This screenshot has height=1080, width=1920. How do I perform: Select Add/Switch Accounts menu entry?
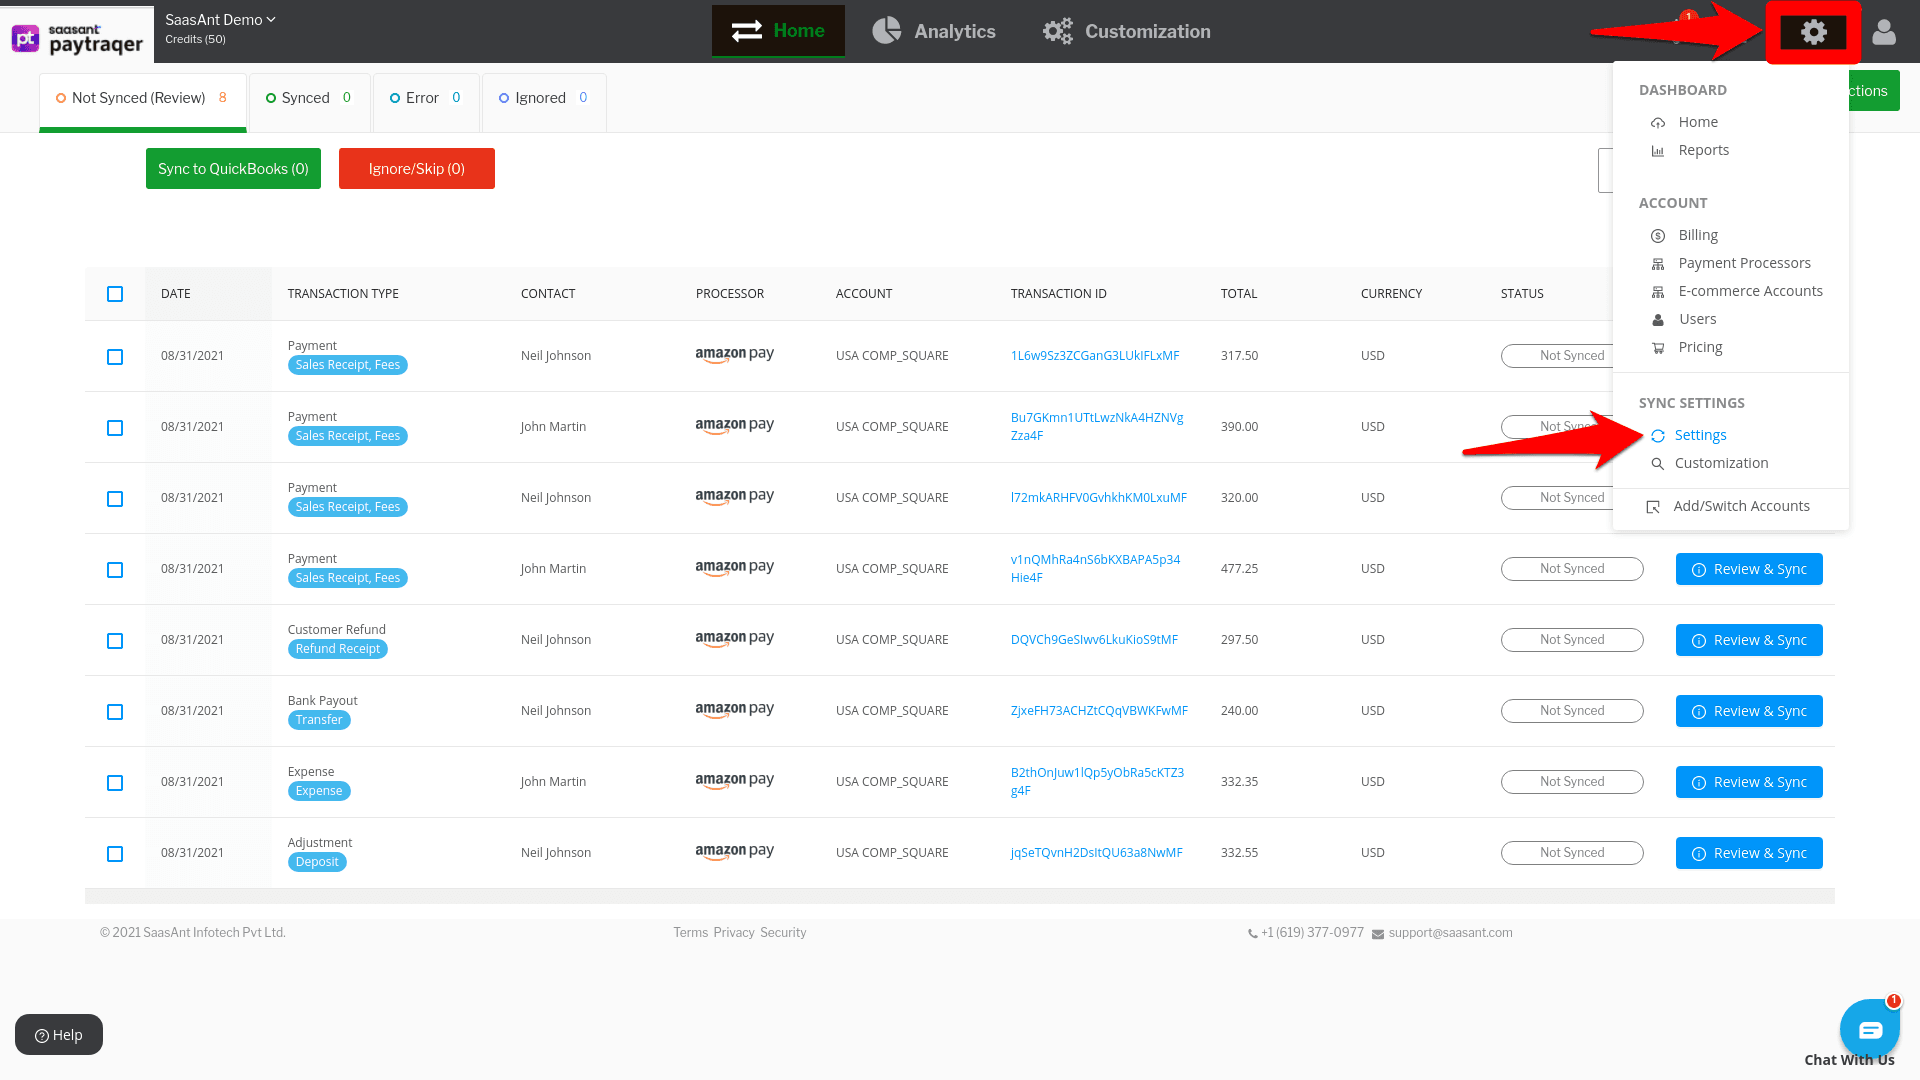(1741, 506)
